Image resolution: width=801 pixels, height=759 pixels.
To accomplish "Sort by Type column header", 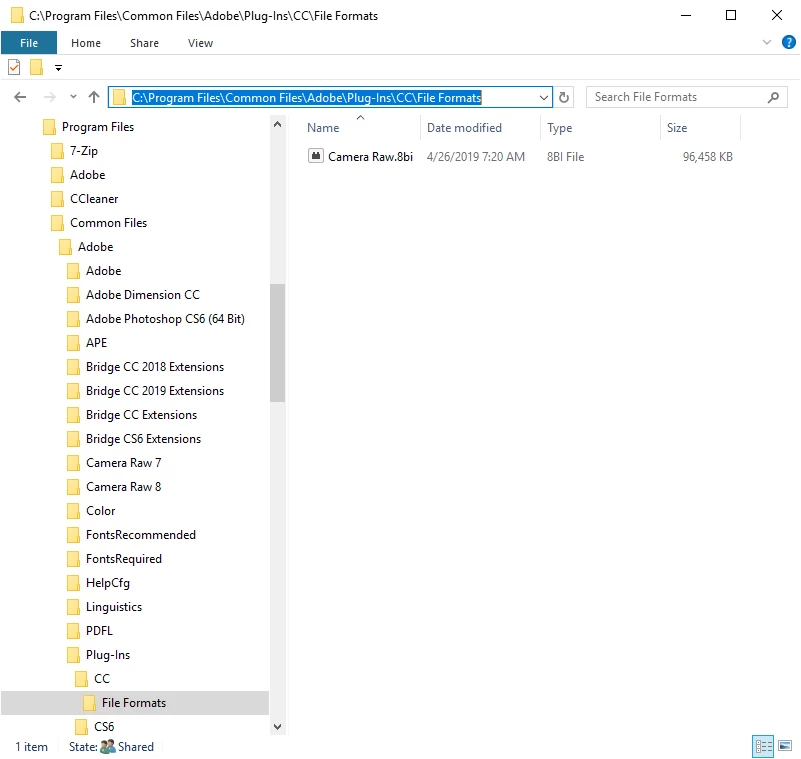I will pyautogui.click(x=559, y=128).
